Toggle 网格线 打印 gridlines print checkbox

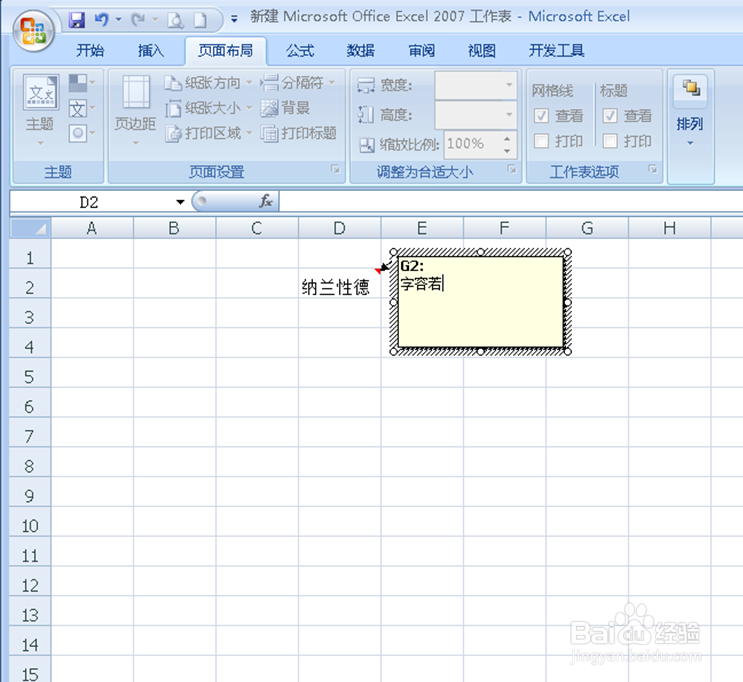click(x=541, y=141)
